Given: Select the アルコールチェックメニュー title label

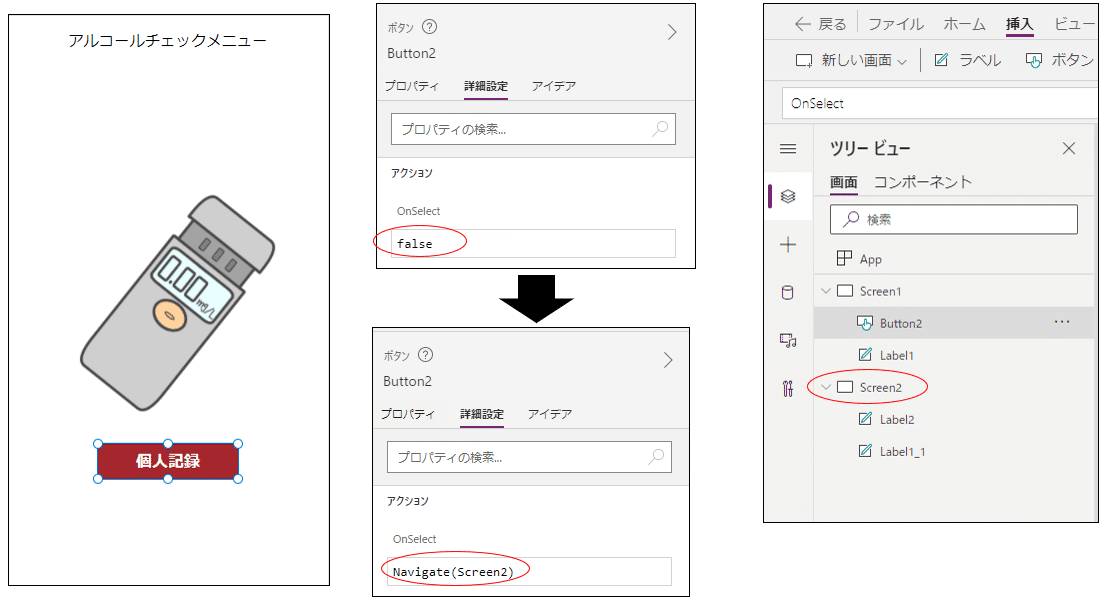Looking at the screenshot, I should pos(168,40).
